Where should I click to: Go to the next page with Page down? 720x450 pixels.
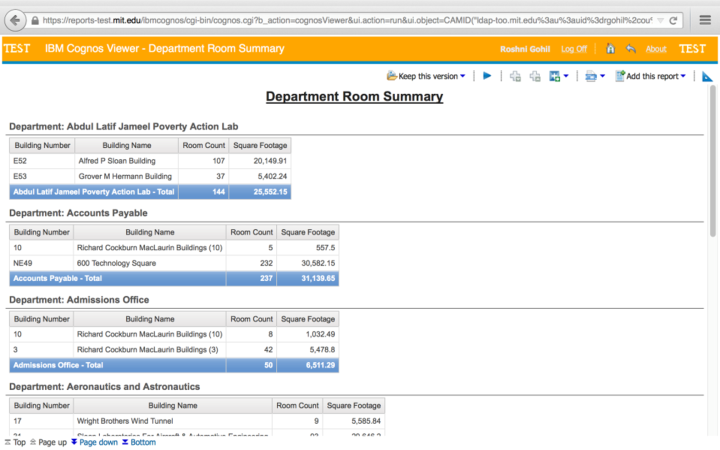(94, 442)
